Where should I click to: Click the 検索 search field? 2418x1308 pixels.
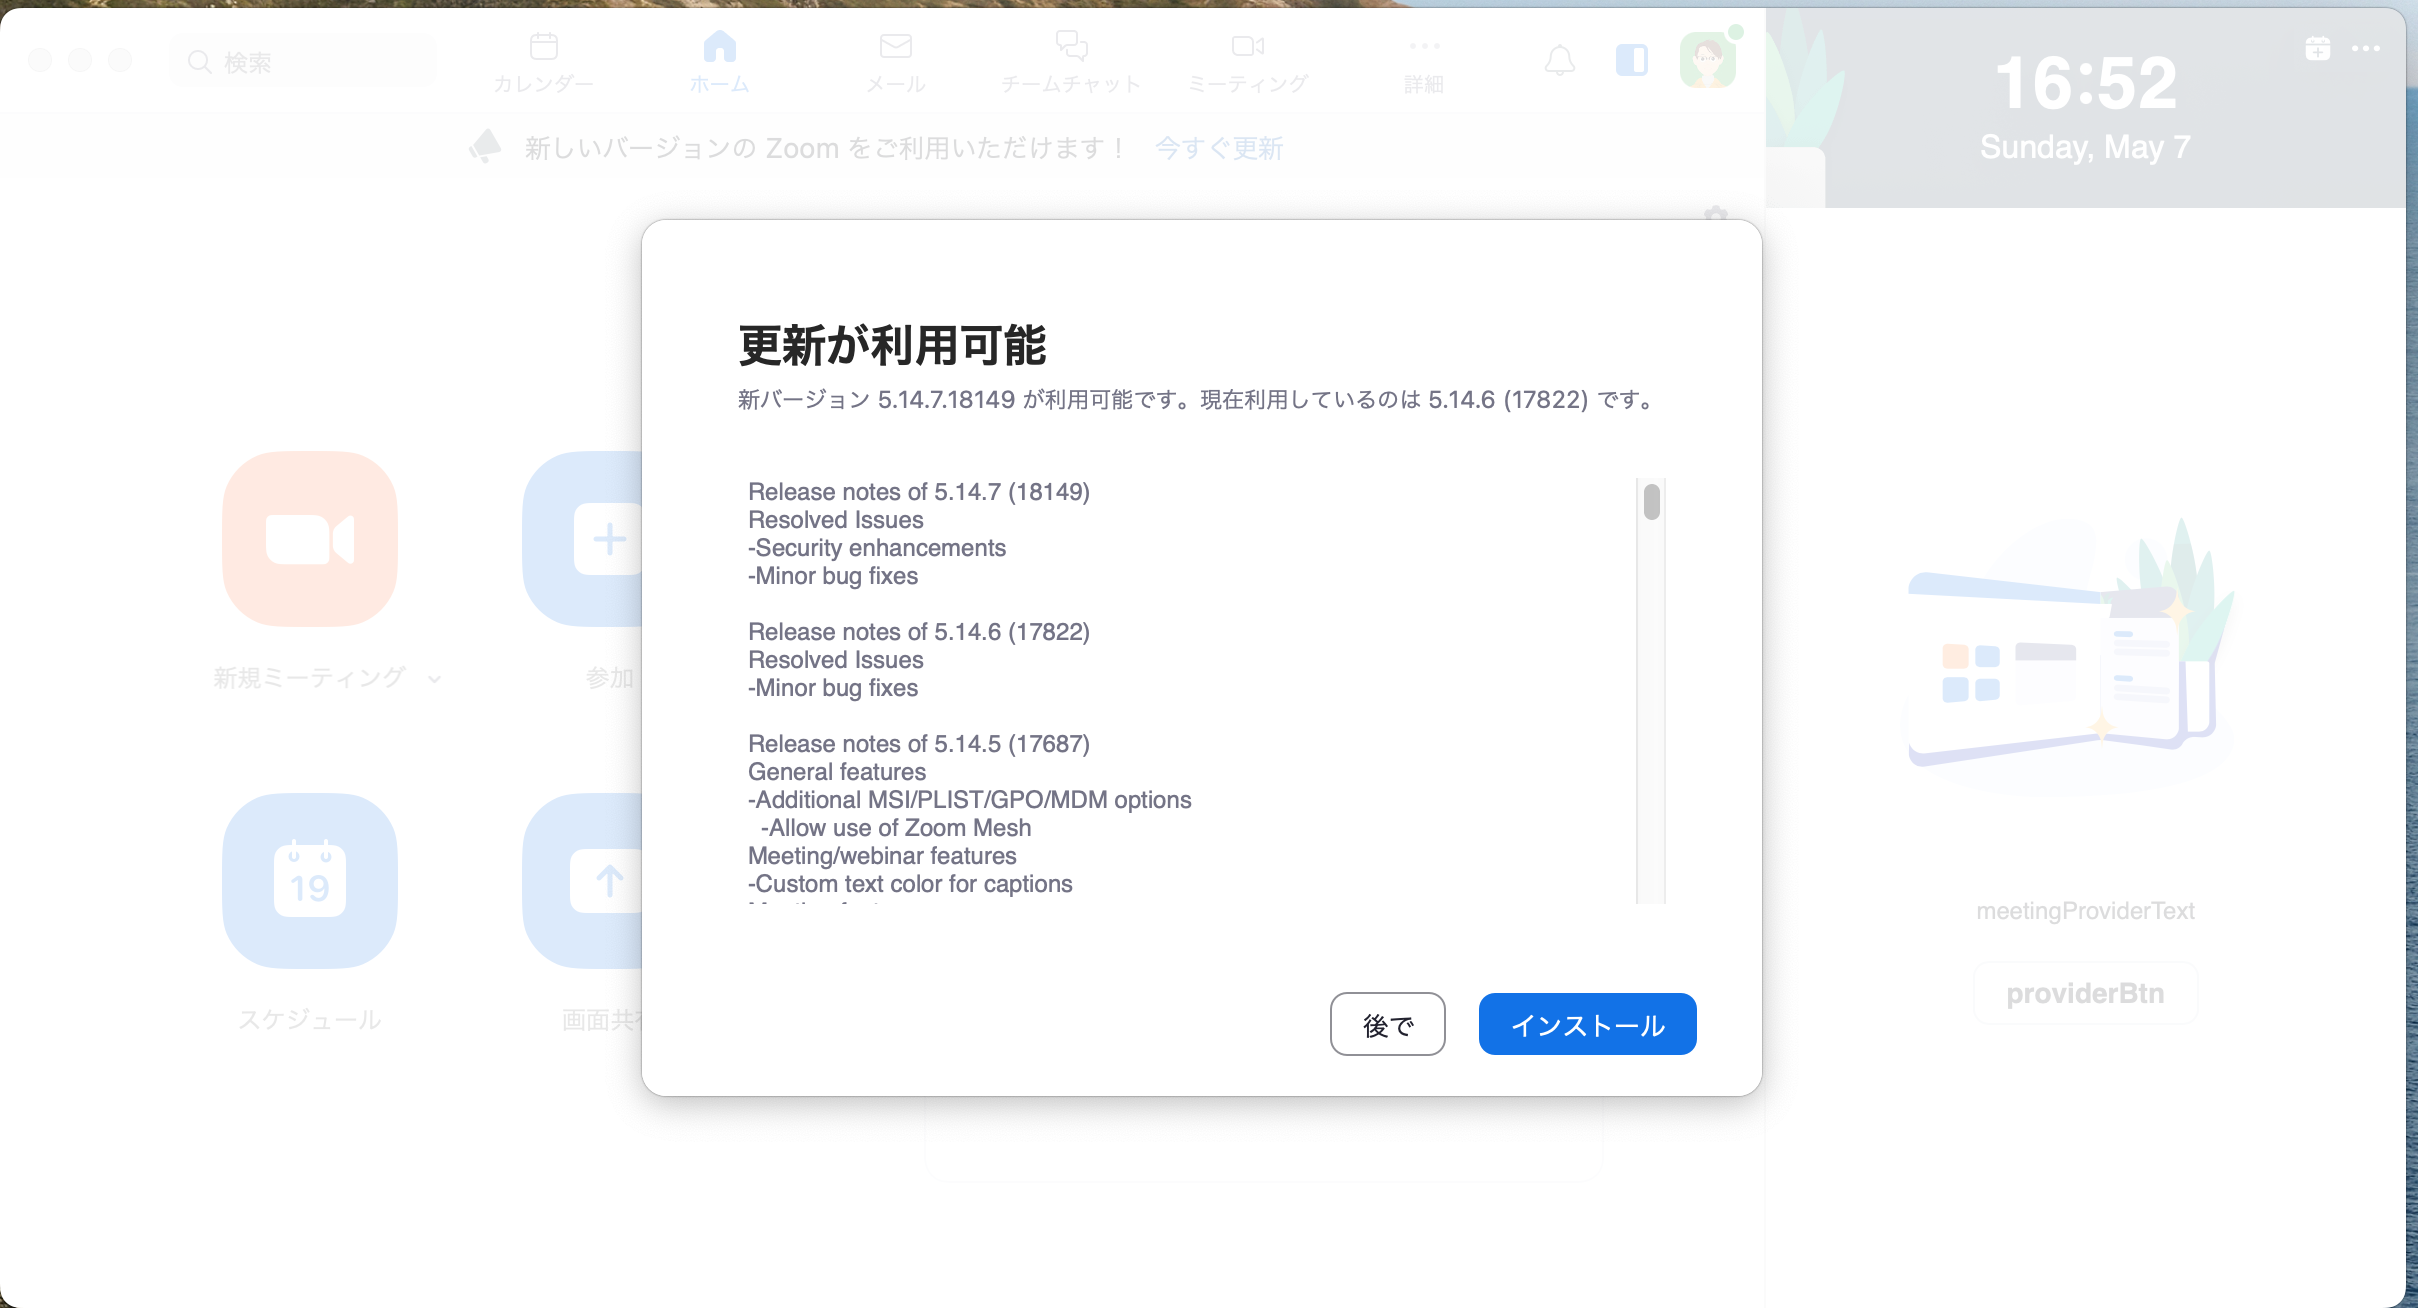point(303,62)
